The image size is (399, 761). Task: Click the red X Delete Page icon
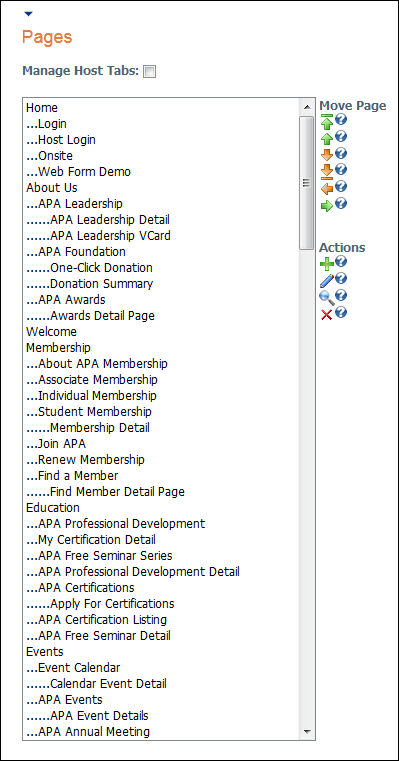pos(327,315)
